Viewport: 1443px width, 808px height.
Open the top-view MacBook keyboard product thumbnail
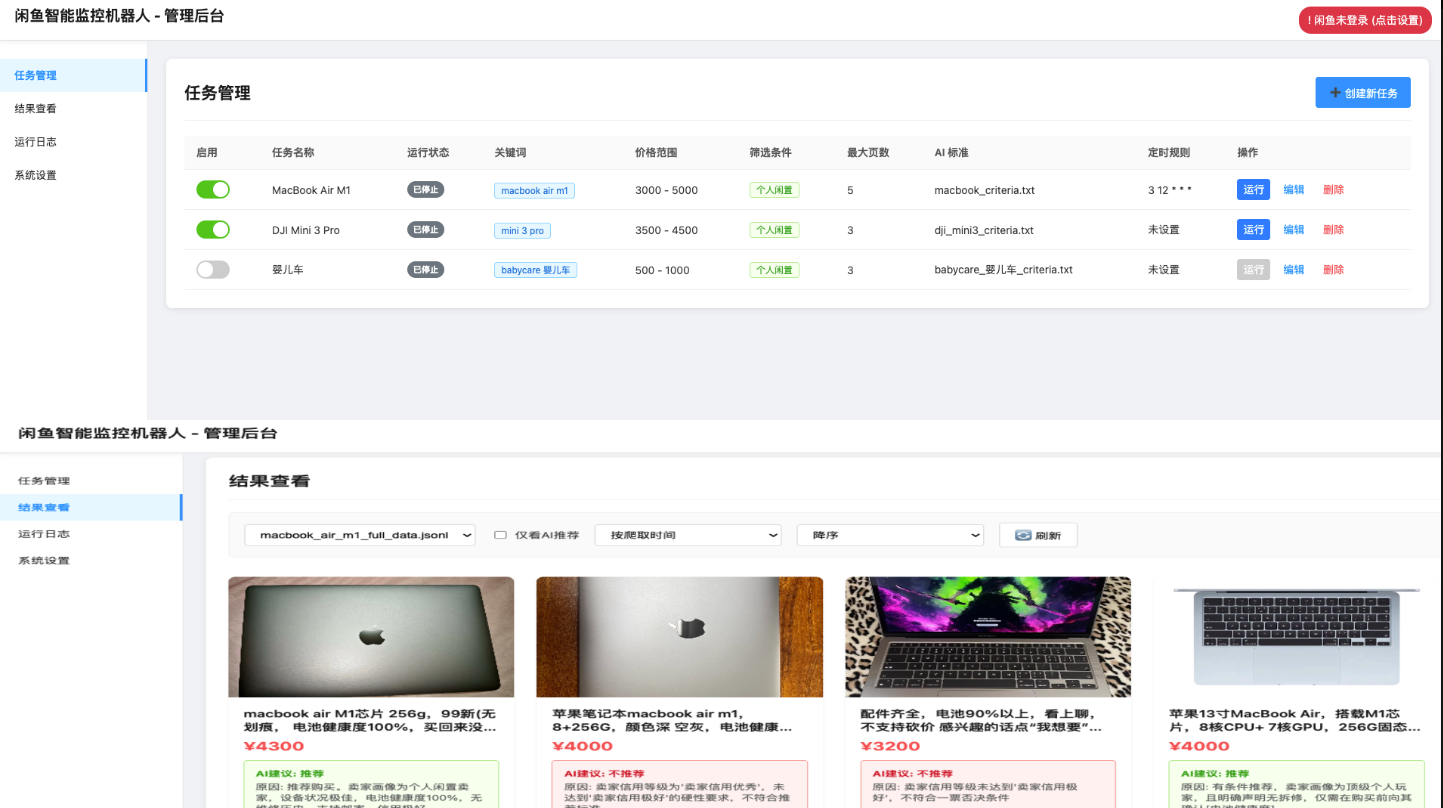[1297, 637]
